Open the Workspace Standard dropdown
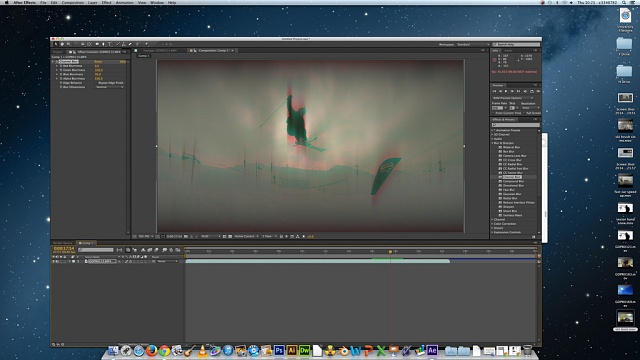 tap(473, 44)
